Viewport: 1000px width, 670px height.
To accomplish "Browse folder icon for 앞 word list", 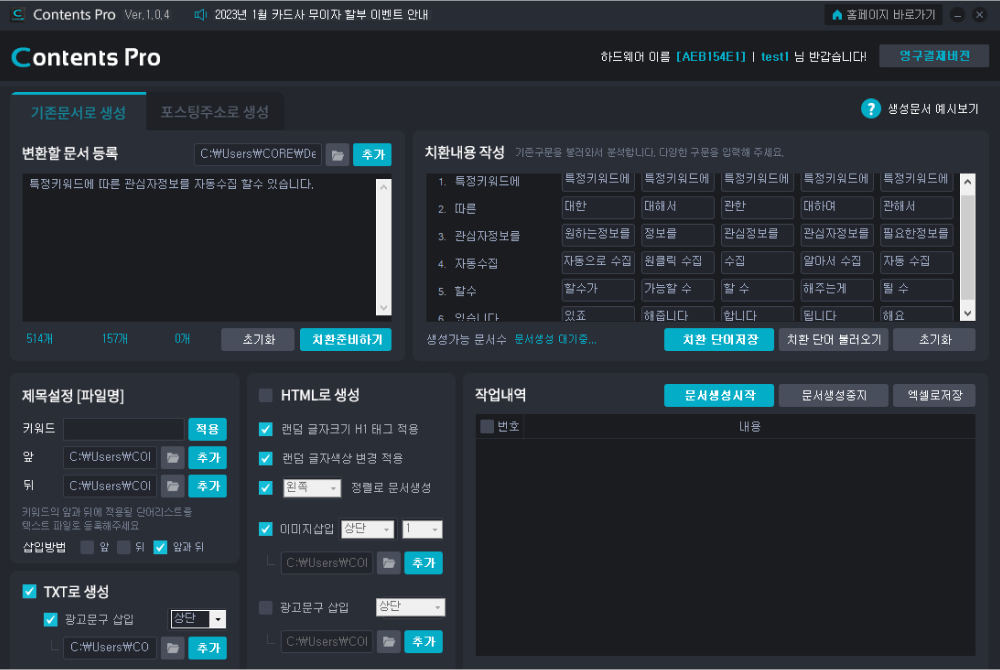I will tap(172, 457).
